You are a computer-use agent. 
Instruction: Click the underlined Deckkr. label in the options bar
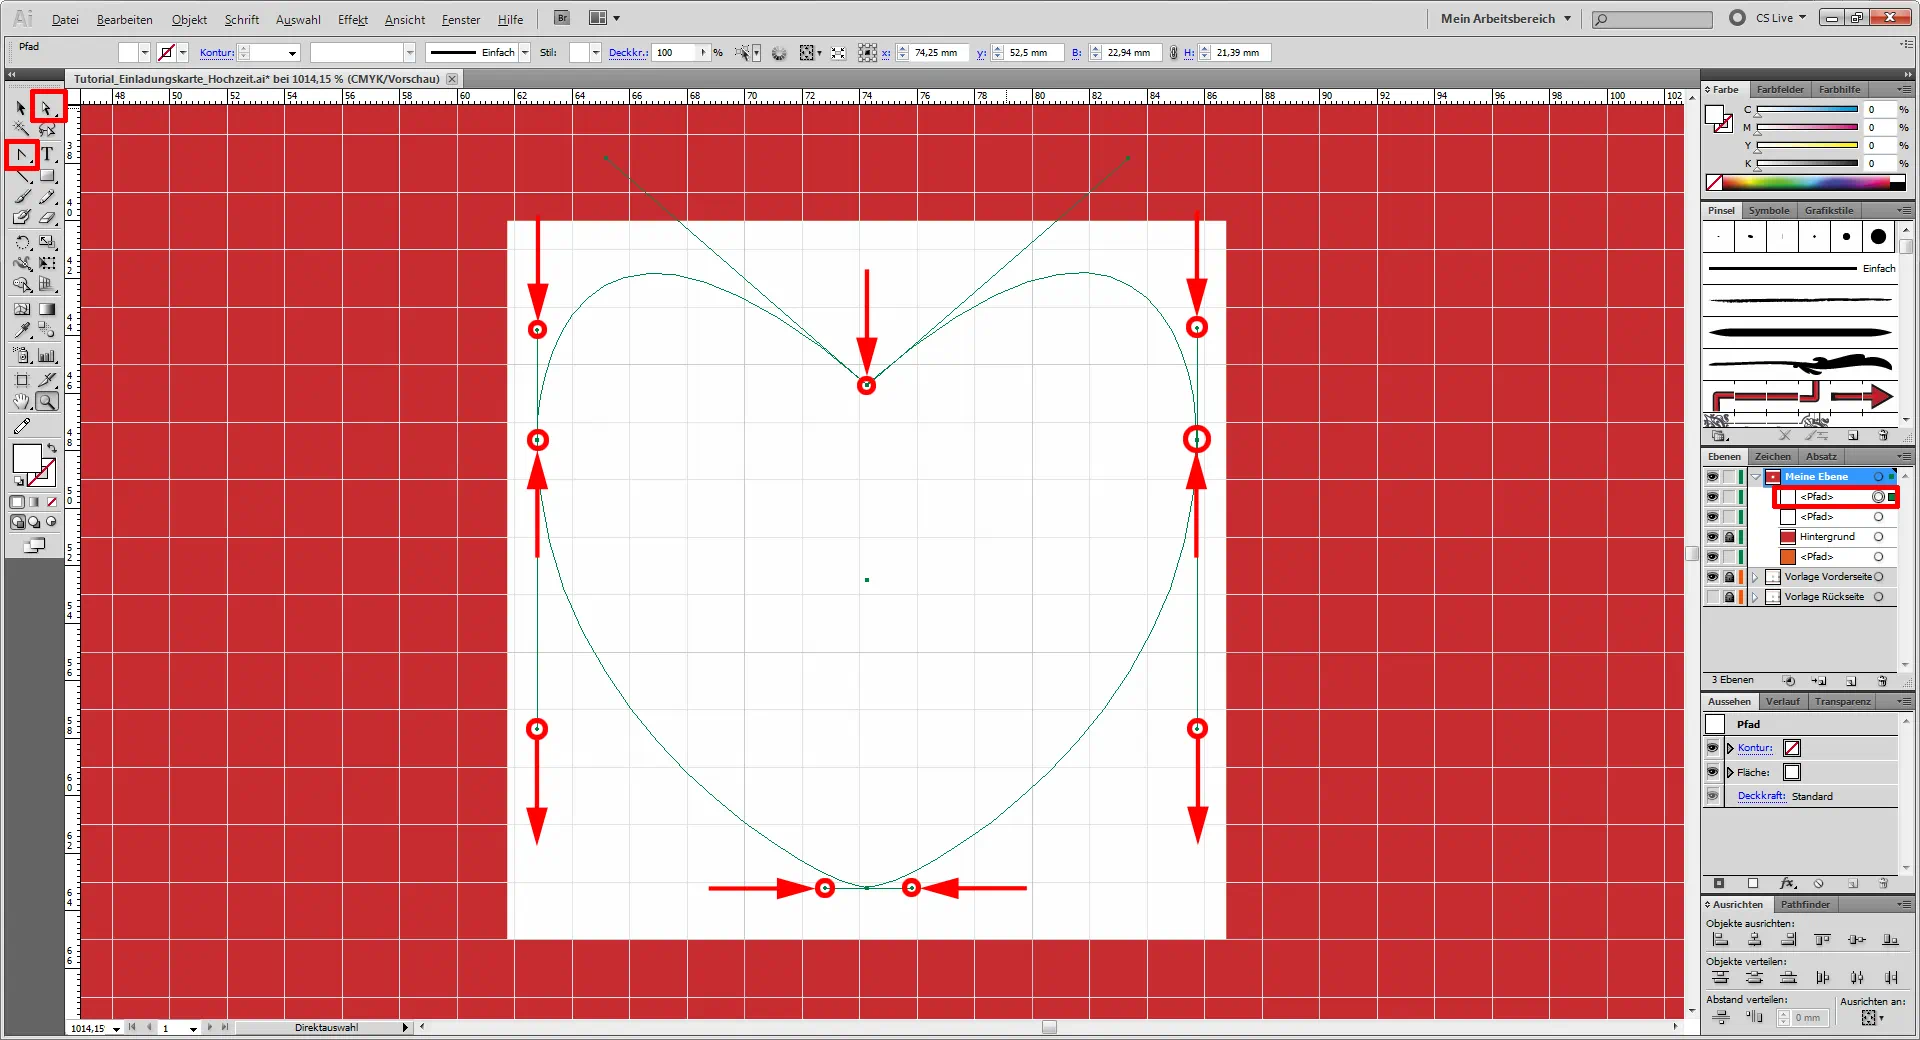pos(629,53)
